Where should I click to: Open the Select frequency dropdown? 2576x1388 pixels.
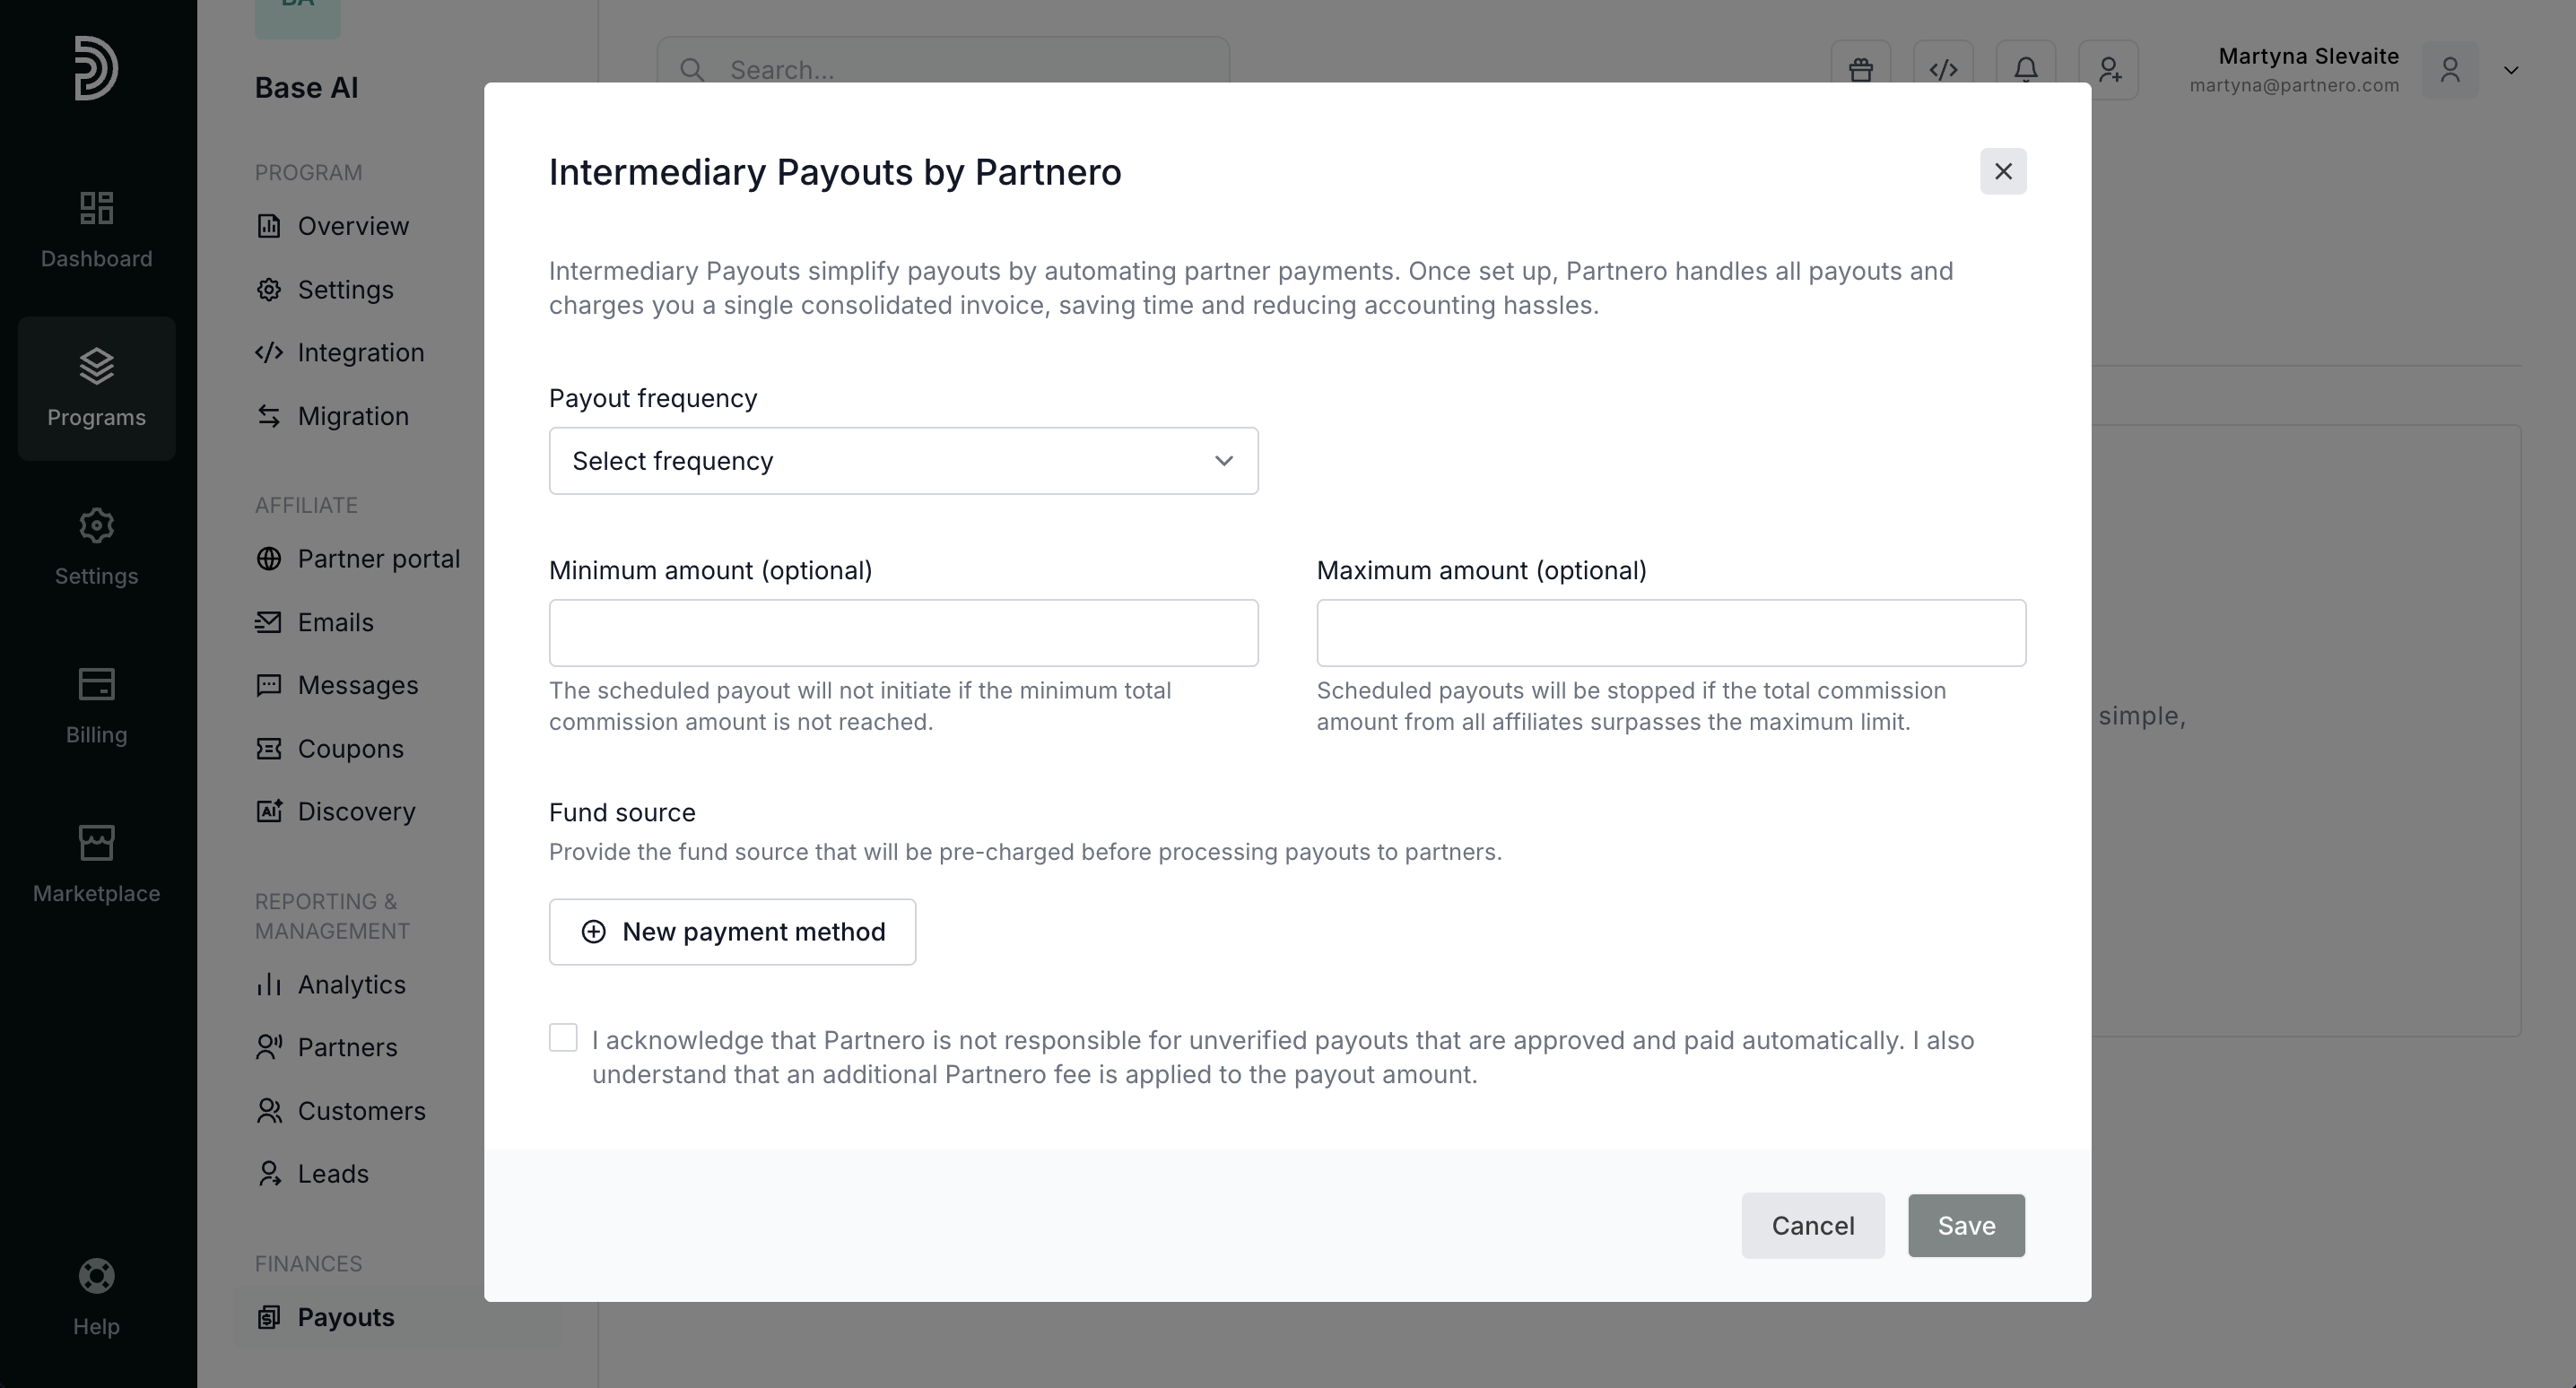903,461
